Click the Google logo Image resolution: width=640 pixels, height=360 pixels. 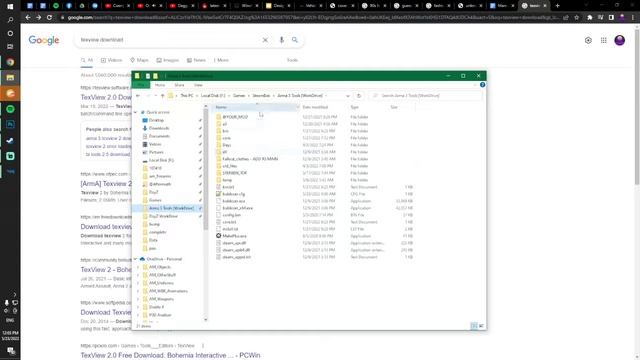tap(44, 40)
